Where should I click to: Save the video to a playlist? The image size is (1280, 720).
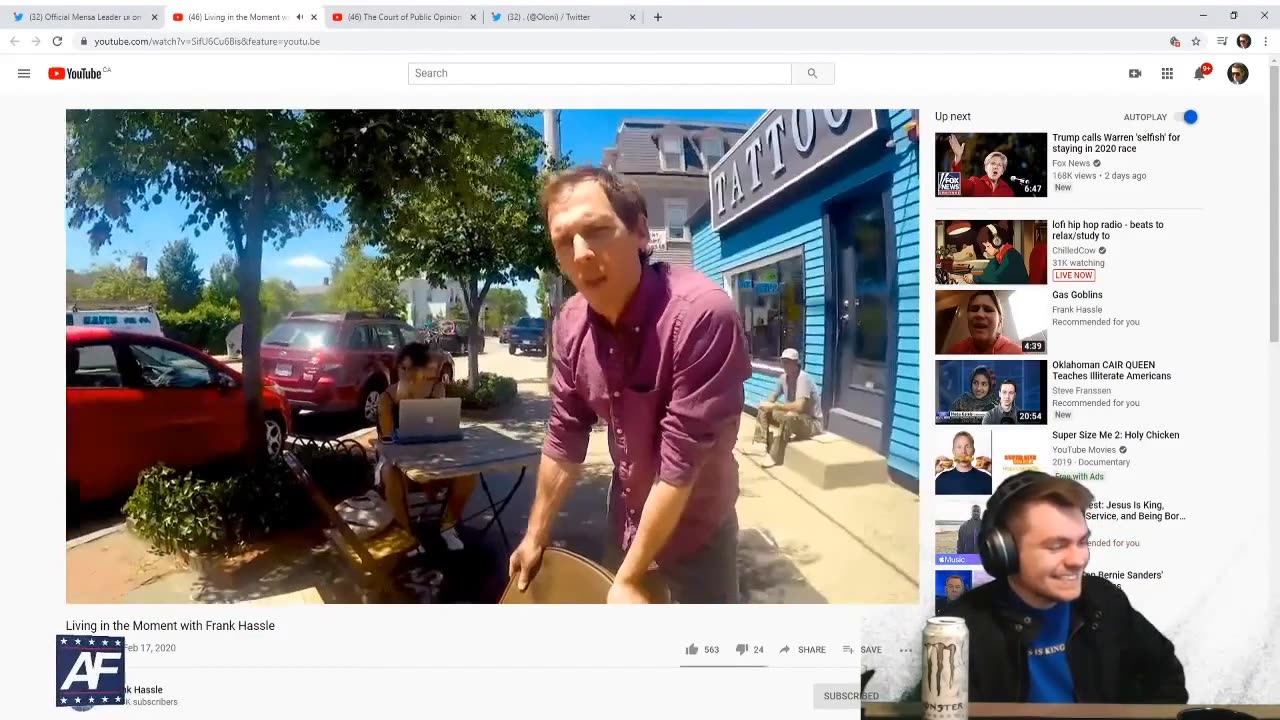click(862, 649)
